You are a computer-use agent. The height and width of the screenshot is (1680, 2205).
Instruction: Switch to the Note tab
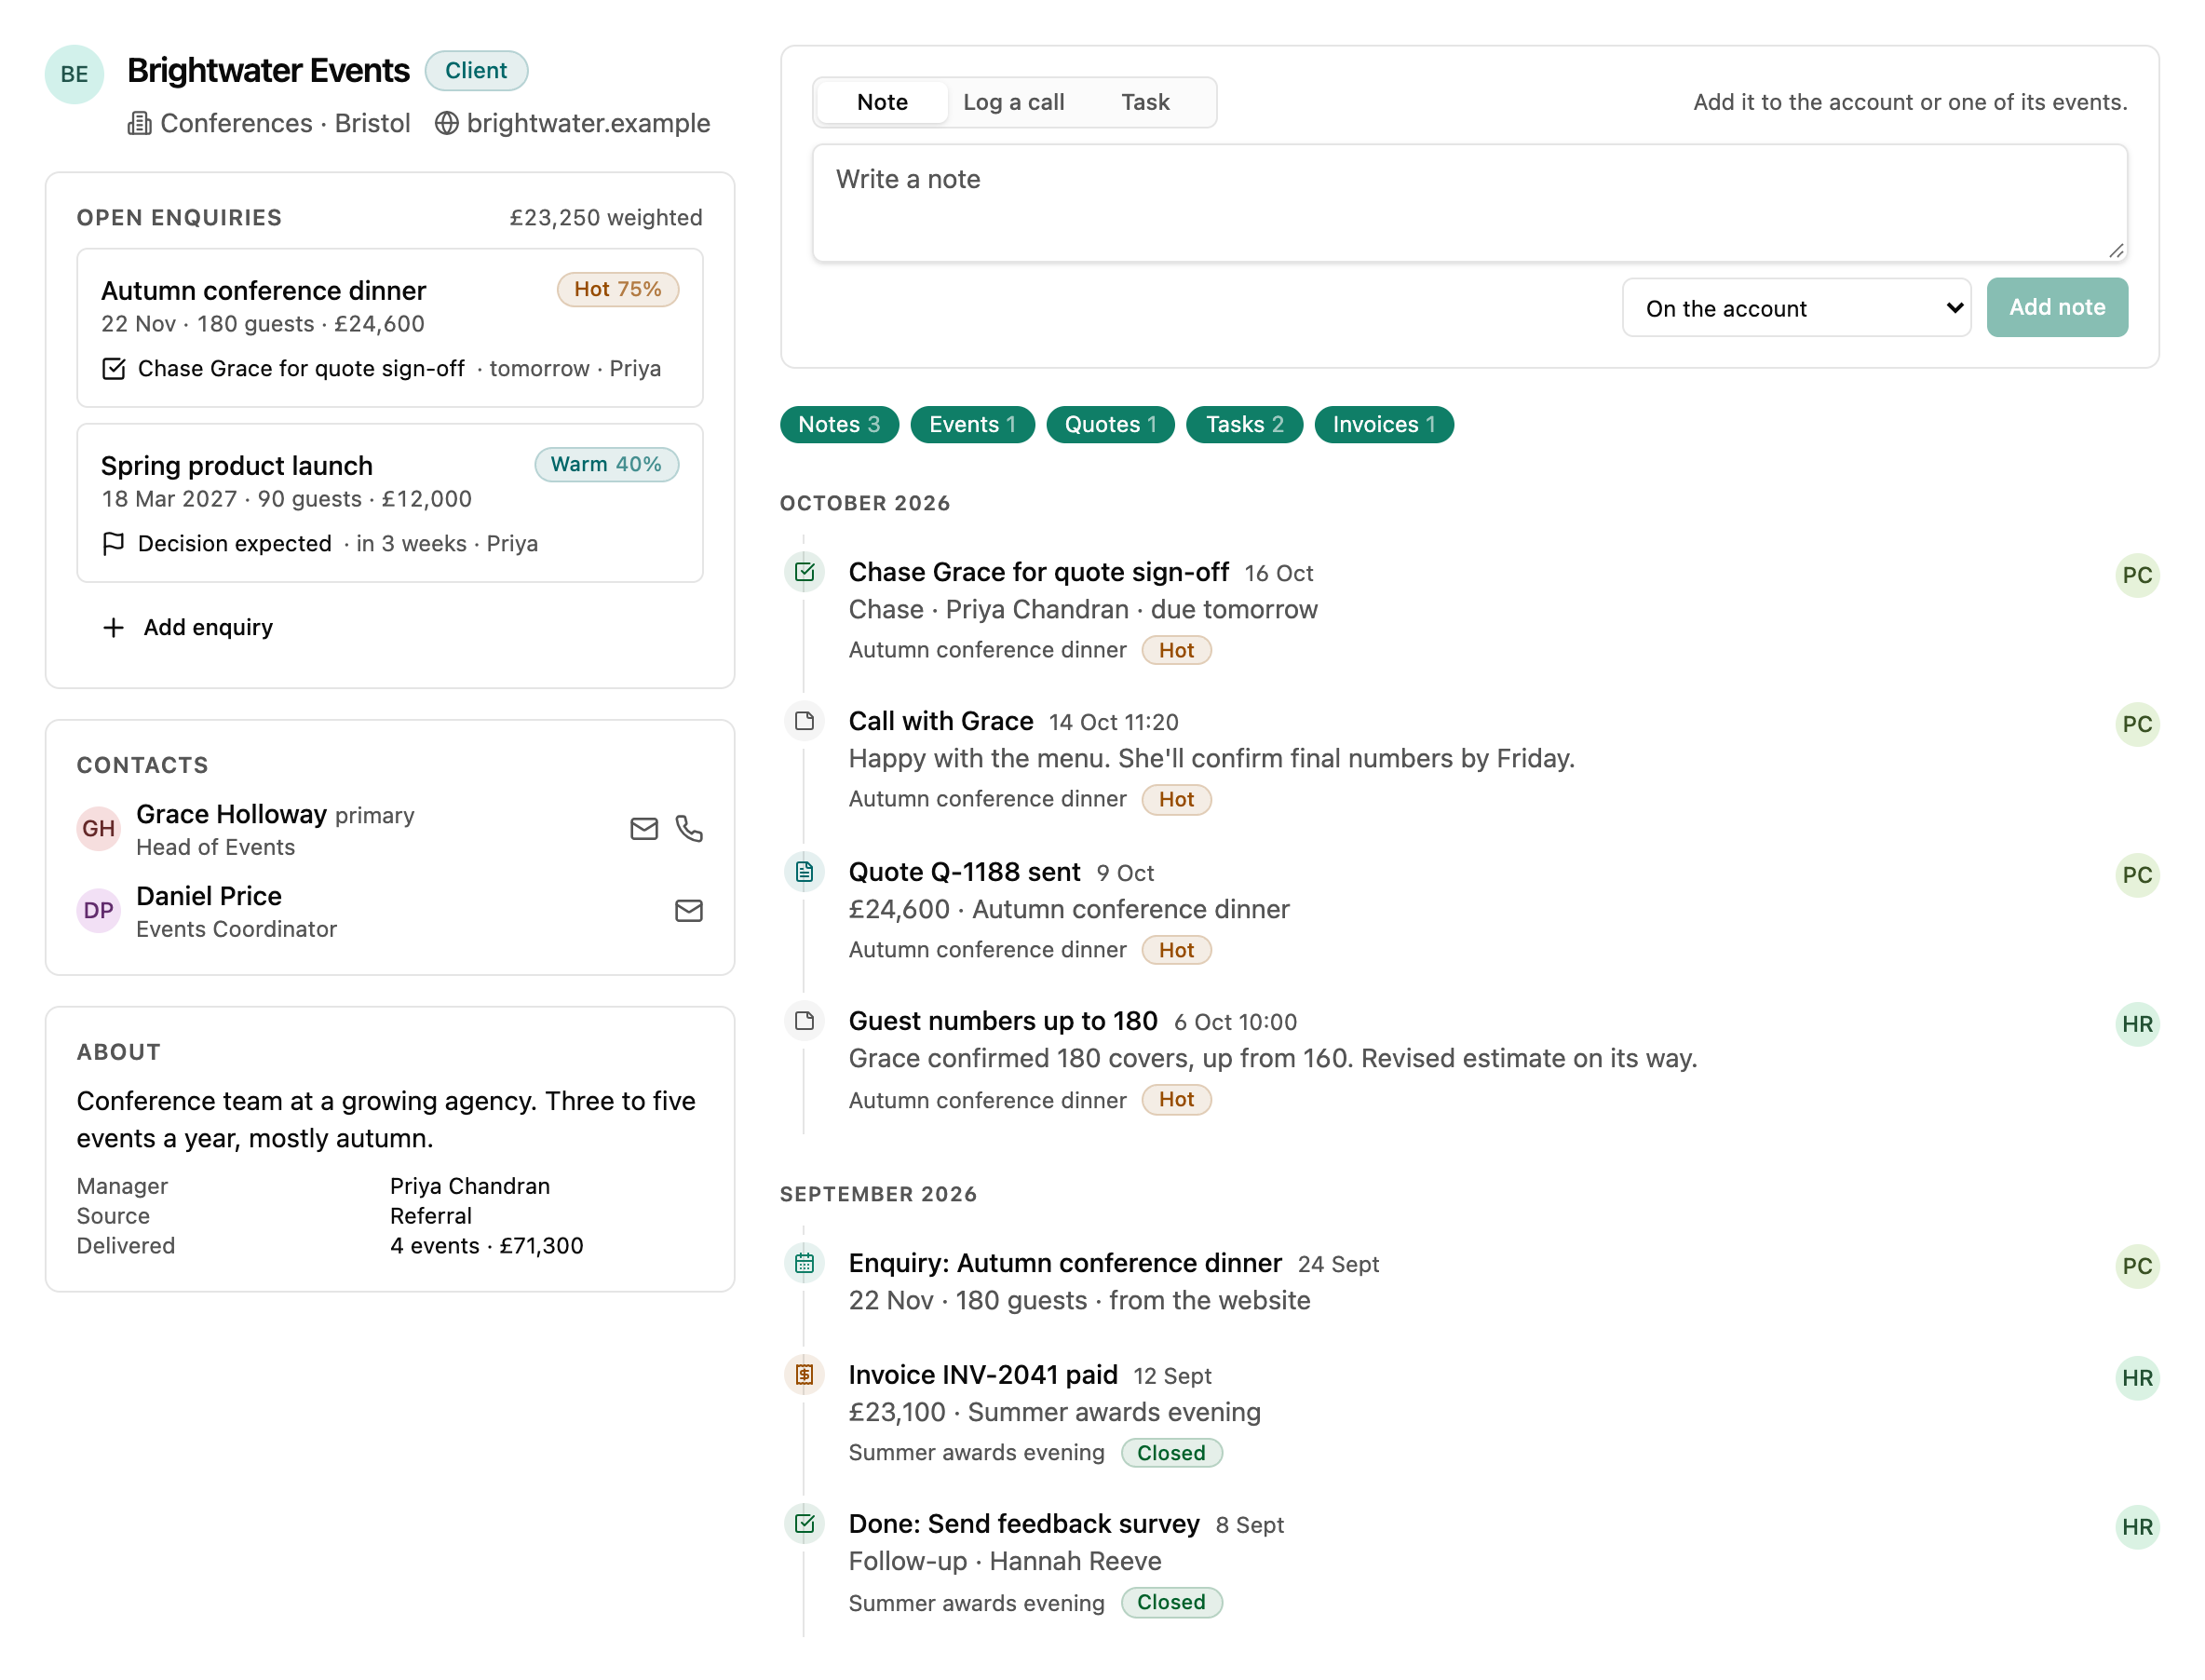[x=882, y=102]
